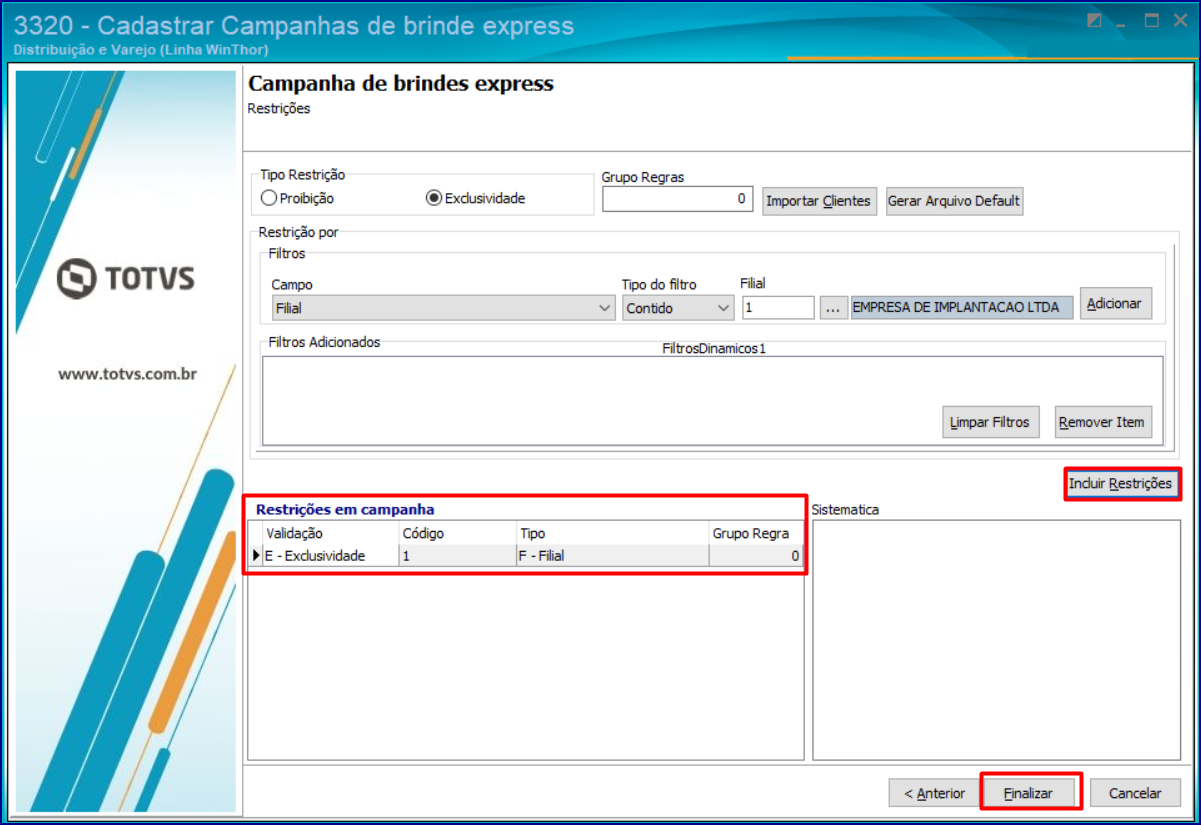Click the Validação column header
The image size is (1201, 825).
click(330, 533)
